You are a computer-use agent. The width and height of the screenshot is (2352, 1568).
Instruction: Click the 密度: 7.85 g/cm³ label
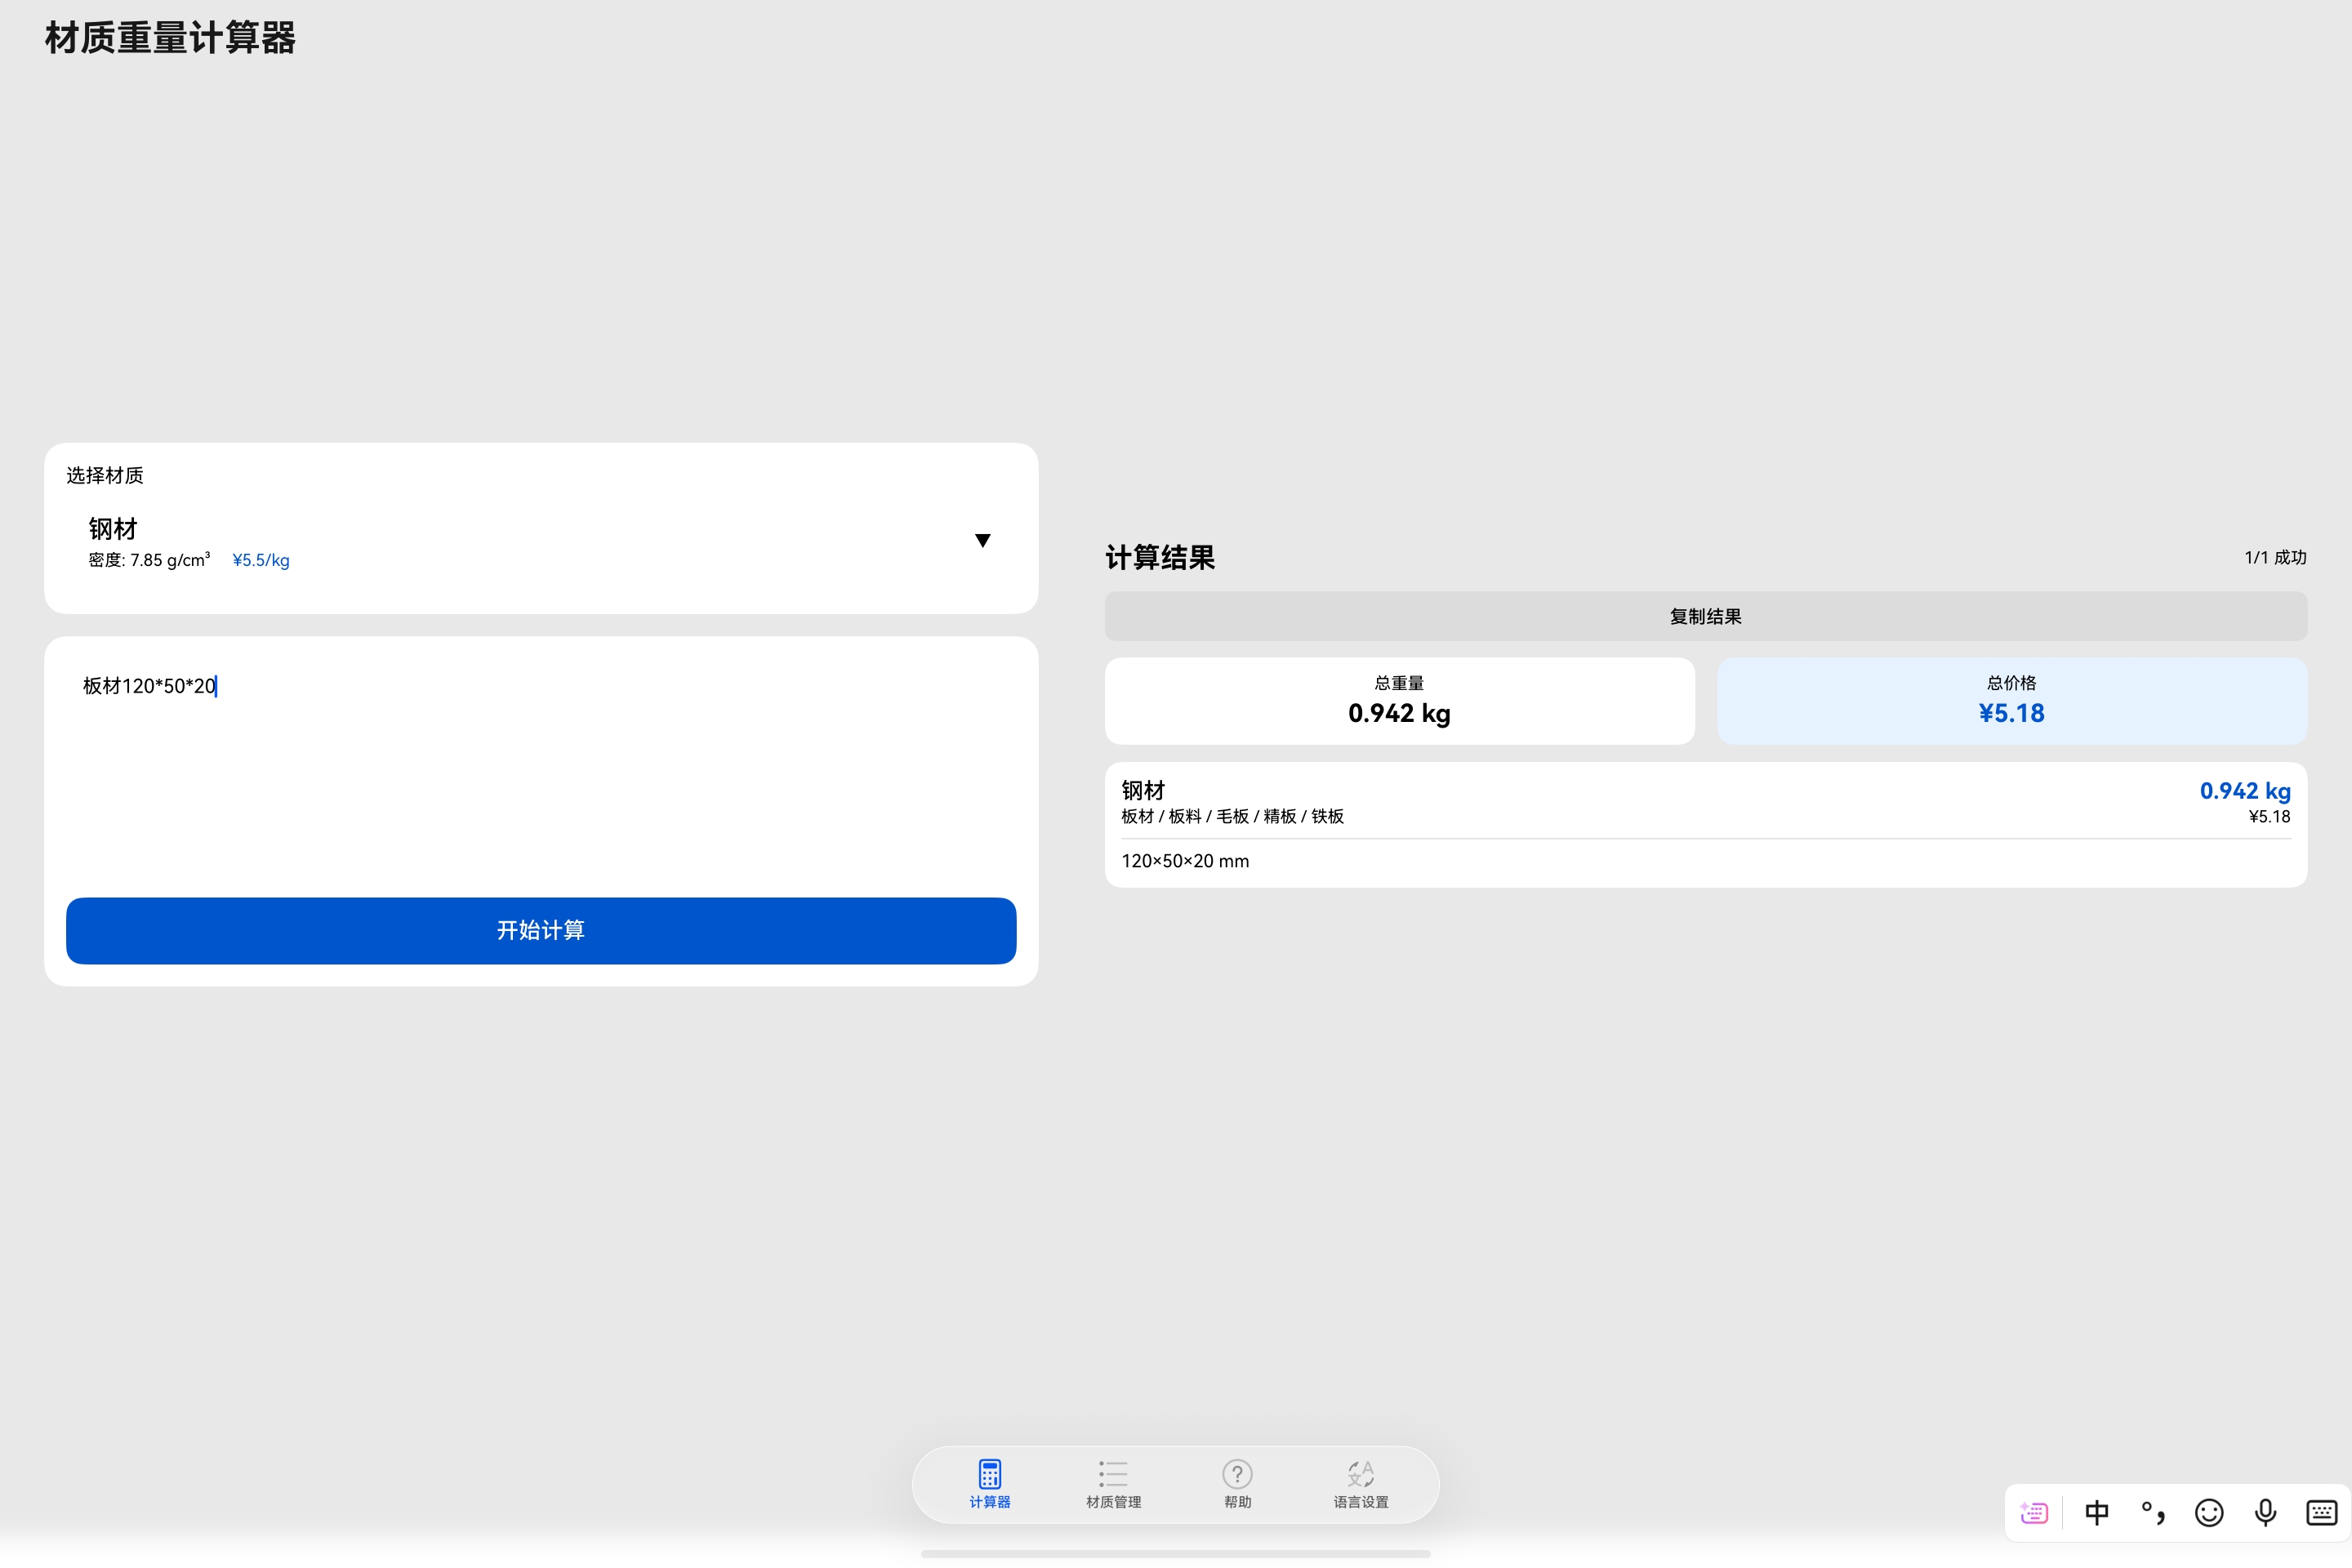click(149, 560)
